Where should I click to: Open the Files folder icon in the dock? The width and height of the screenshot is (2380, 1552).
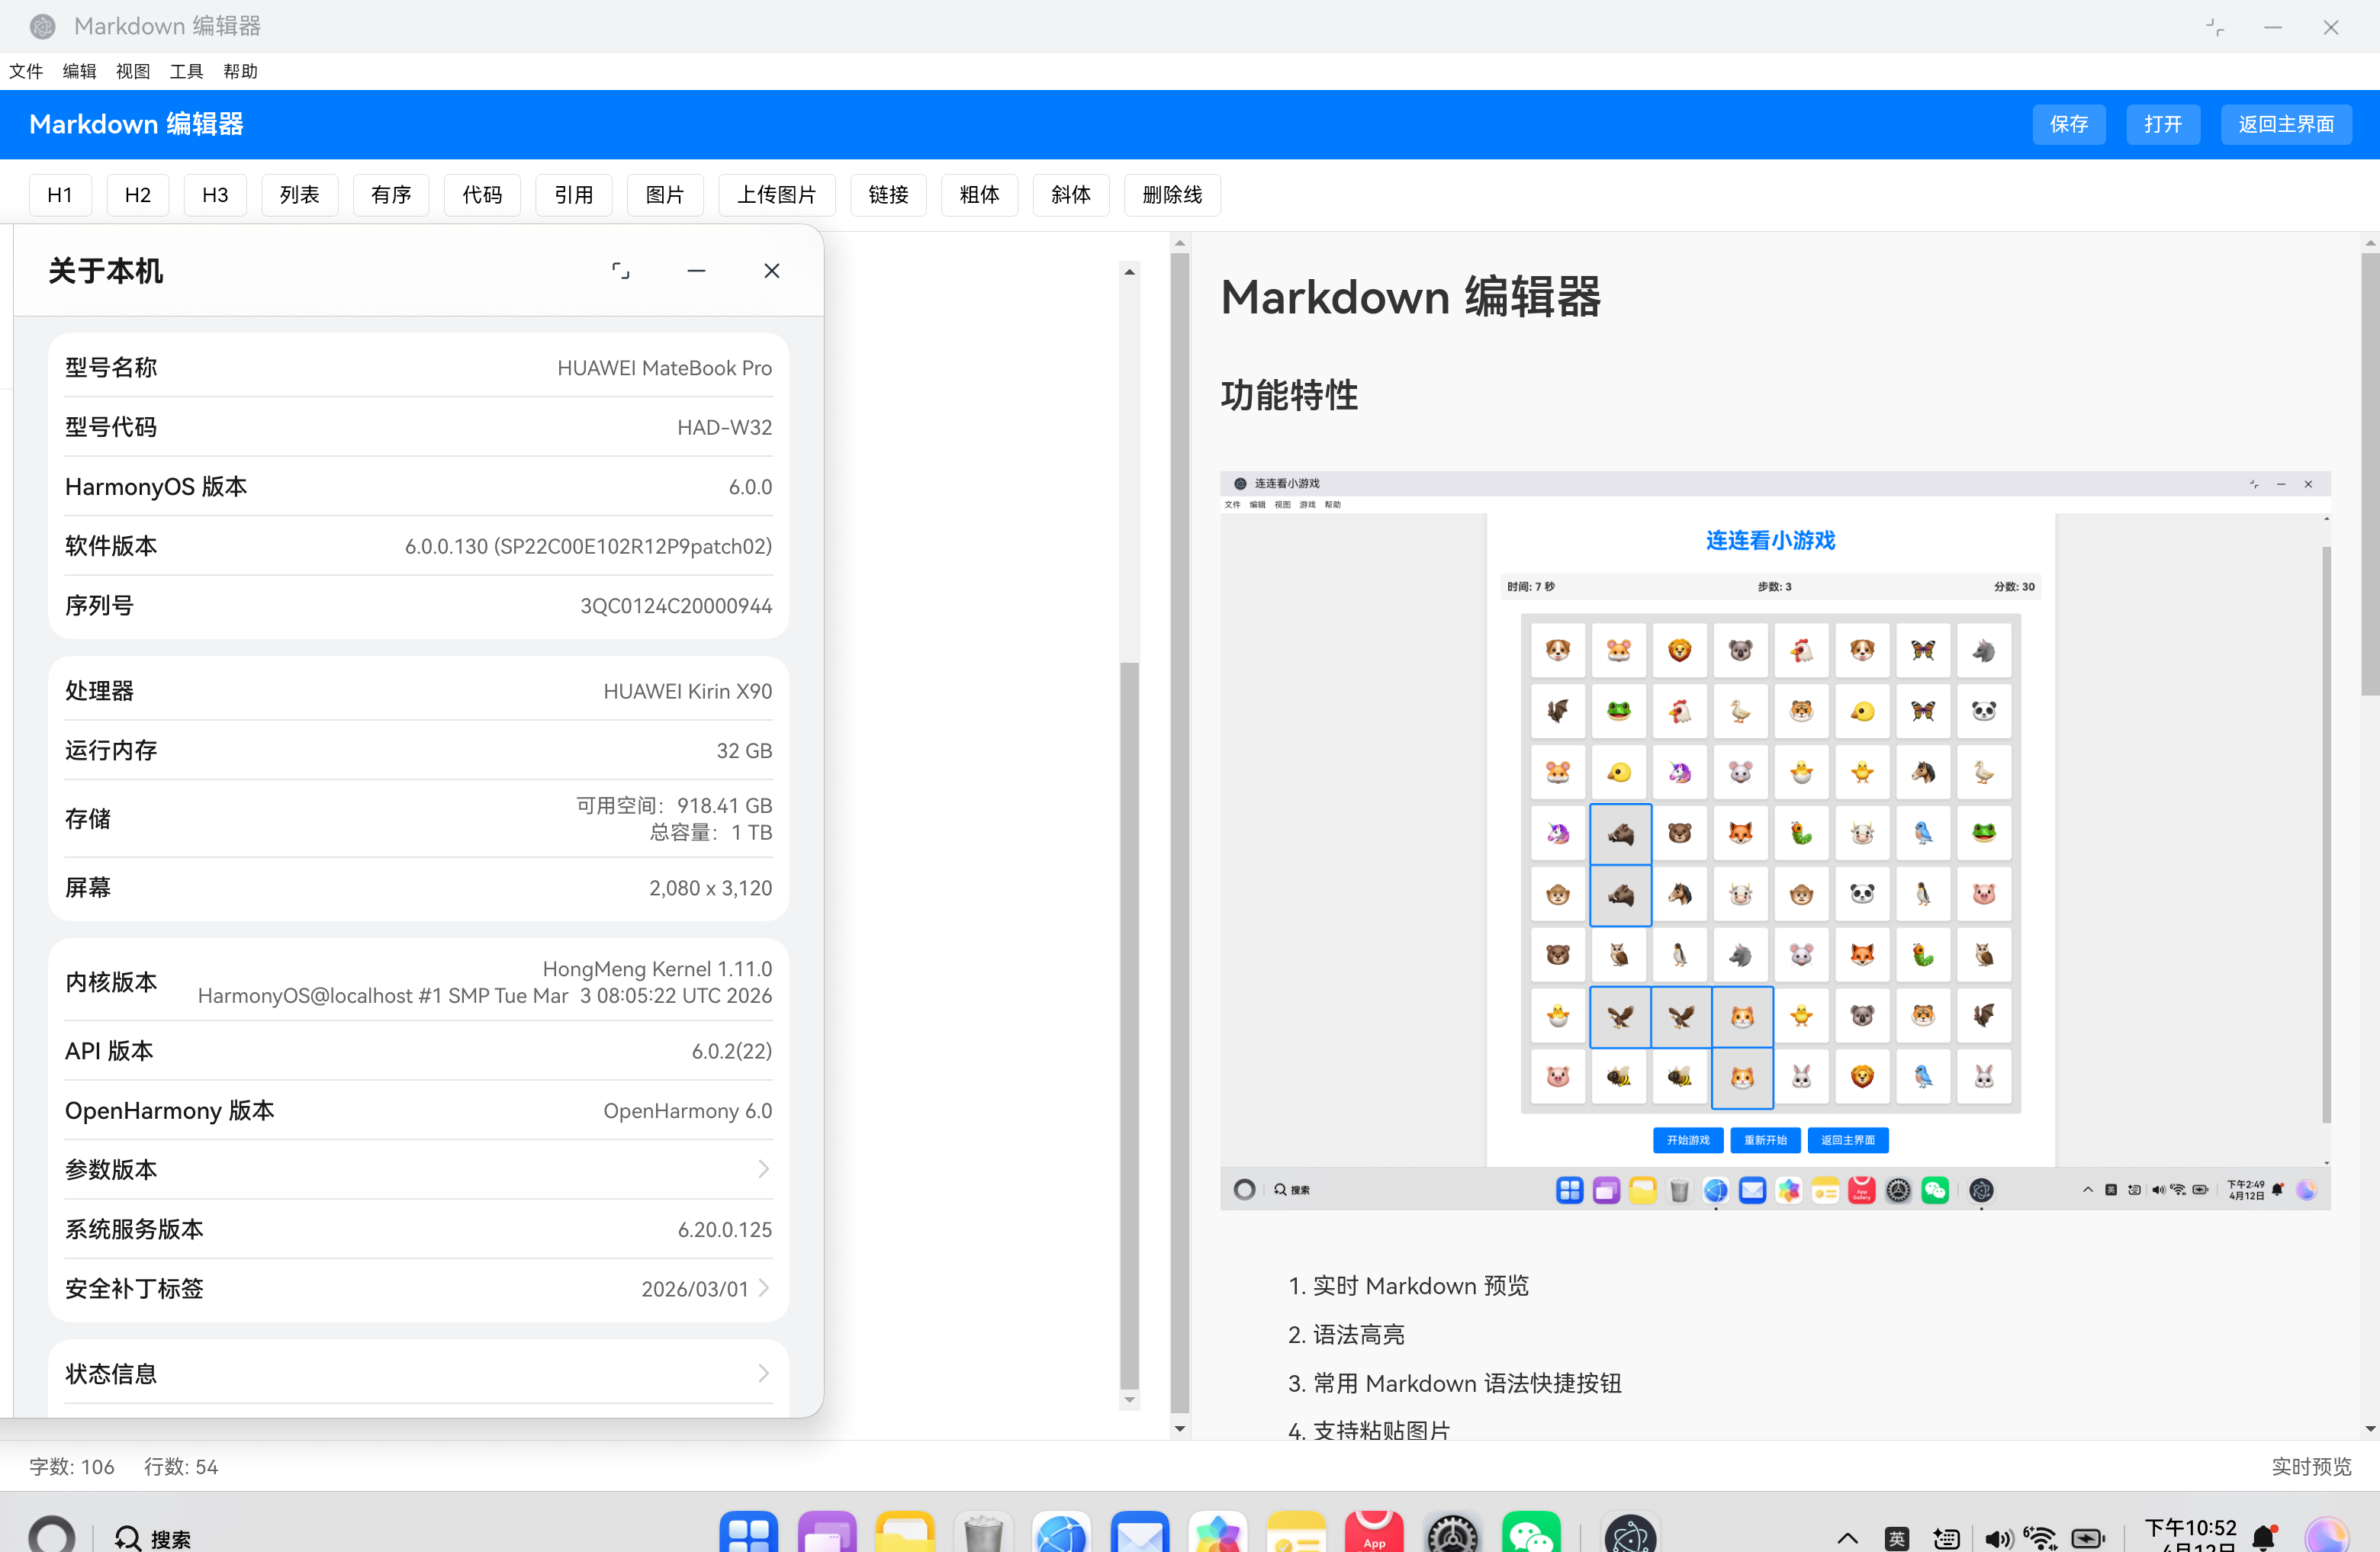(x=905, y=1535)
